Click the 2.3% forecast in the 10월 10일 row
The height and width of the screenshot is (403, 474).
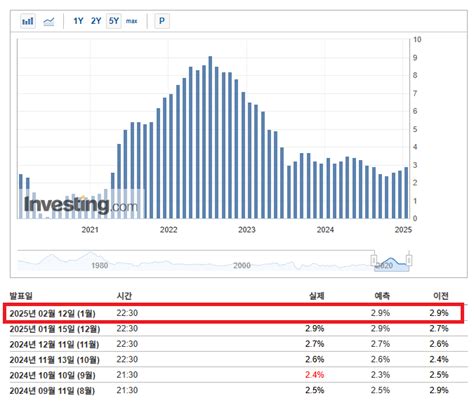coord(380,375)
